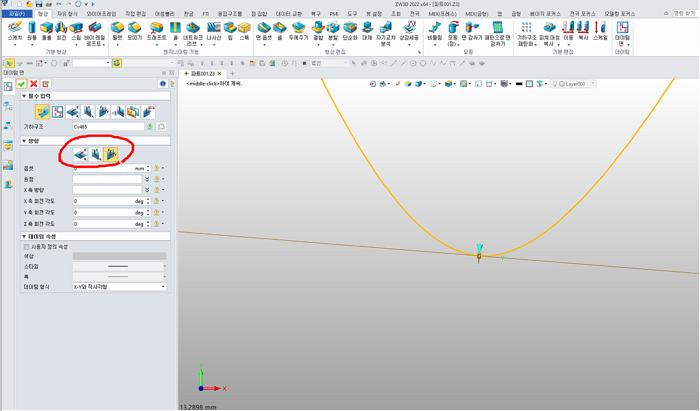Select the first 필수 입력 geometry method icon
The image size is (700, 411).
[42, 112]
